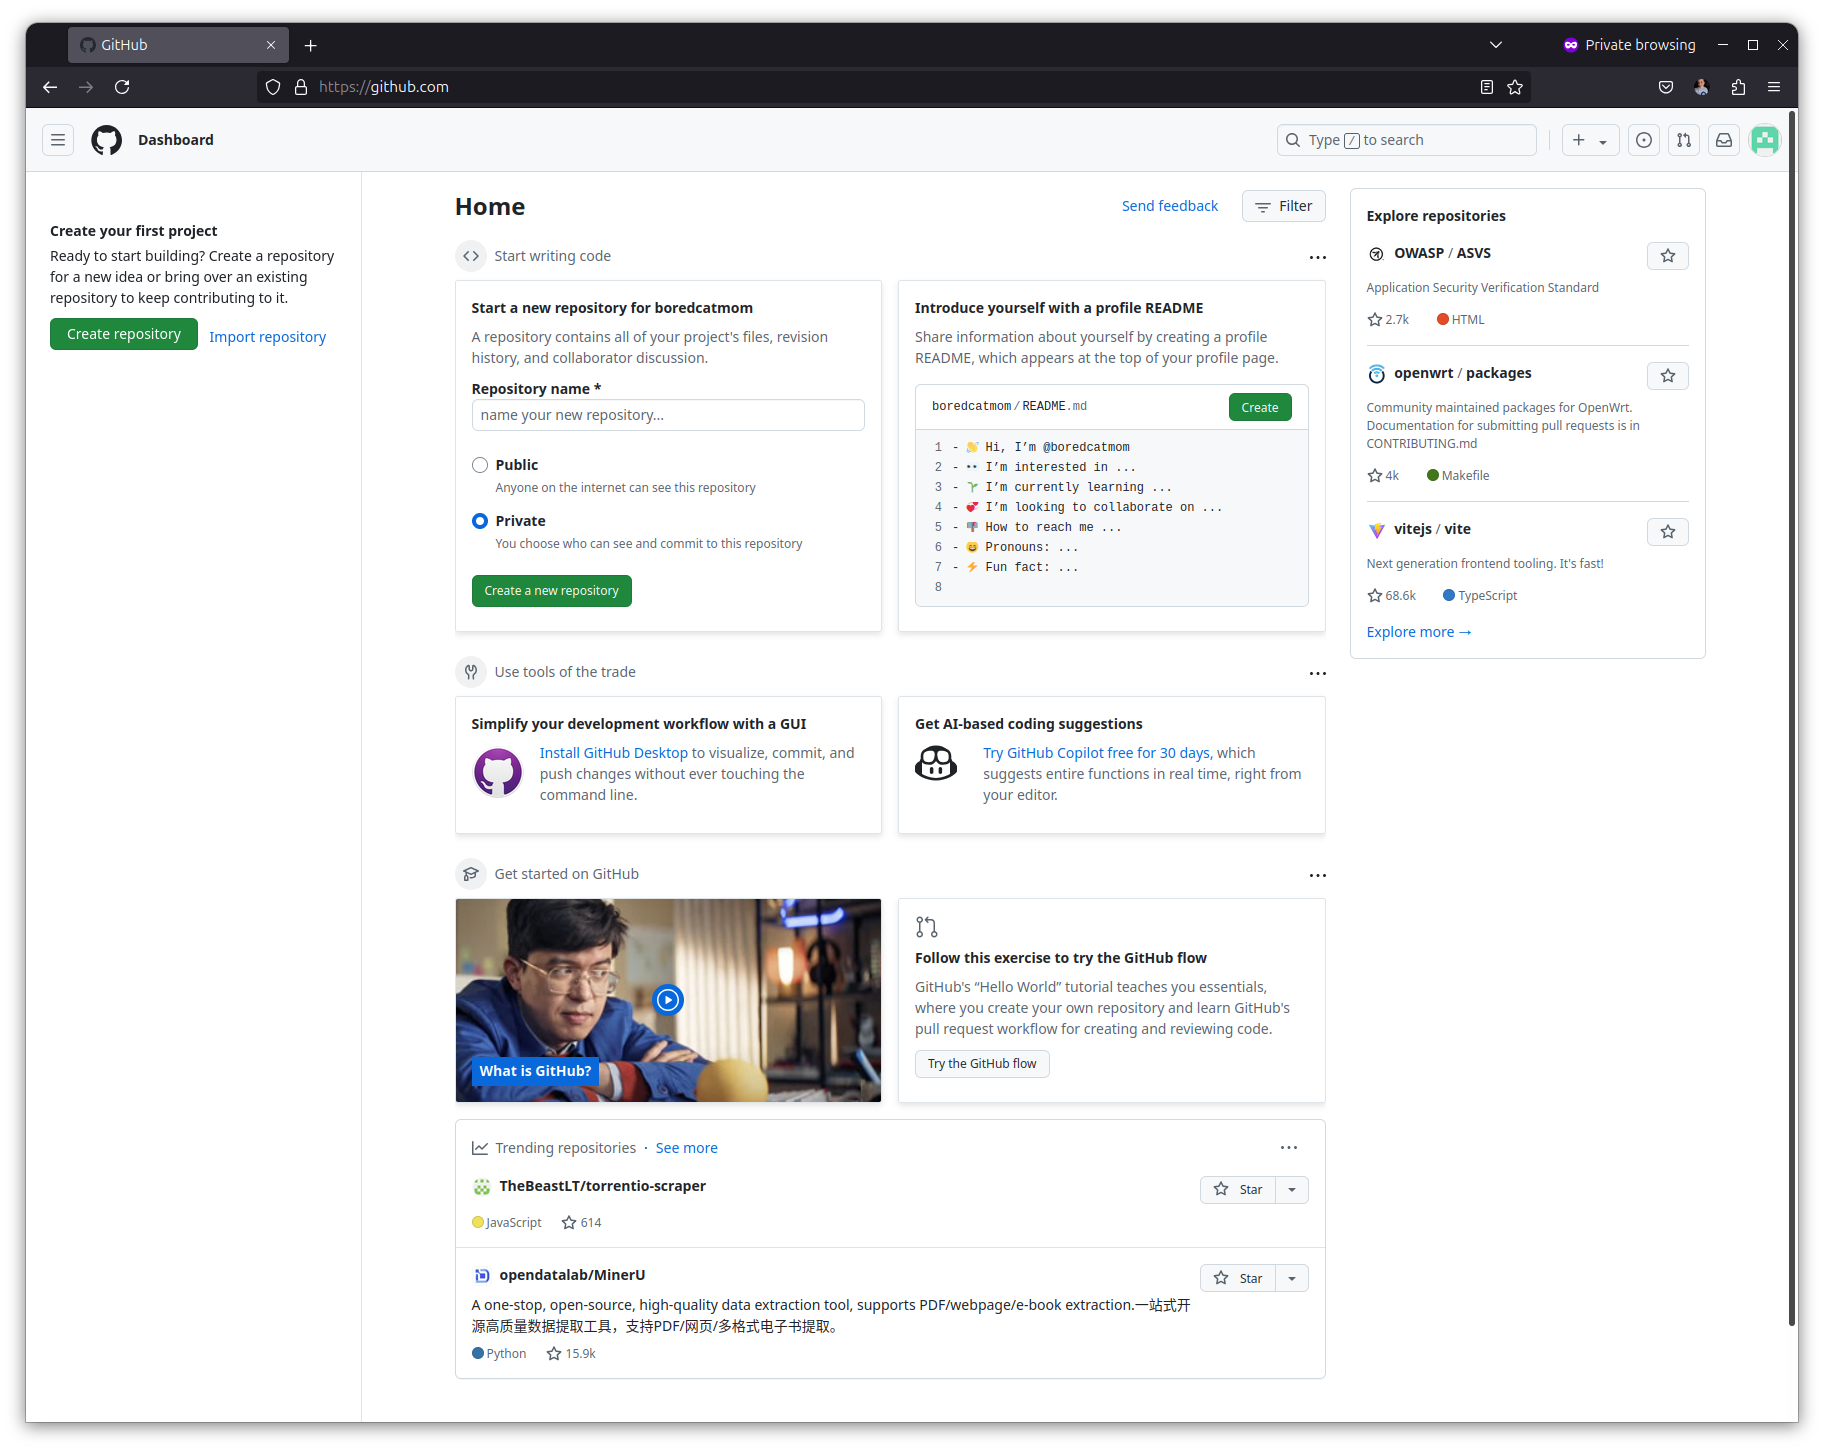Viewport: 1824px width, 1451px height.
Task: Play the What is GitHub video
Action: [668, 1000]
